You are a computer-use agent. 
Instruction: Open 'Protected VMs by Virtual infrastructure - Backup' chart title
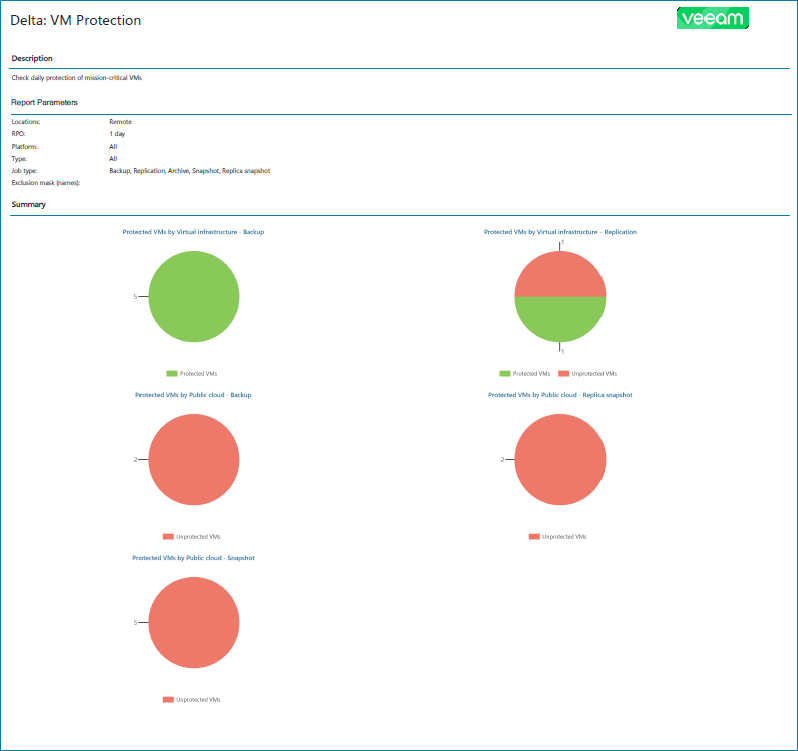[193, 232]
